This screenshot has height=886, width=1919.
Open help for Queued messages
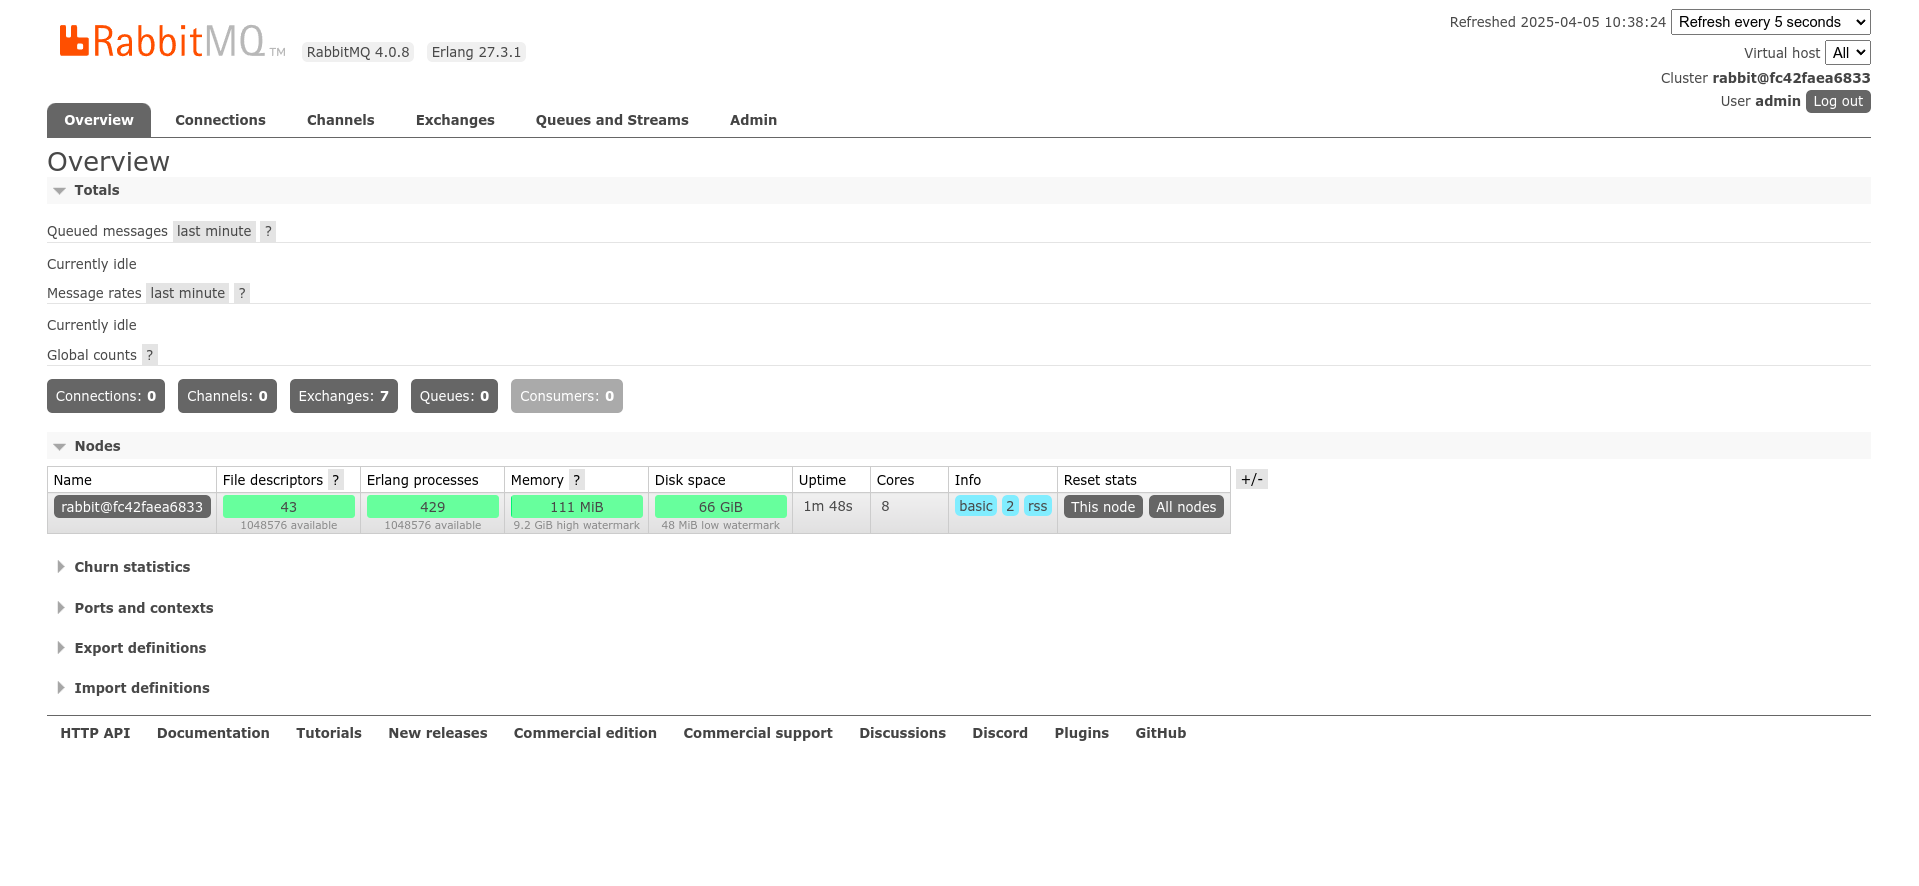tap(268, 232)
